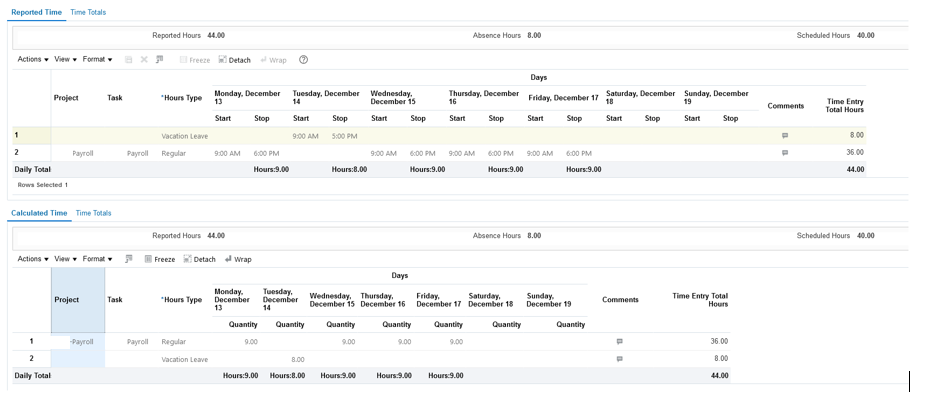This screenshot has width=937, height=397.
Task: Open comment icon for Vacation Leave row in Reported Time
Action: pyautogui.click(x=785, y=136)
